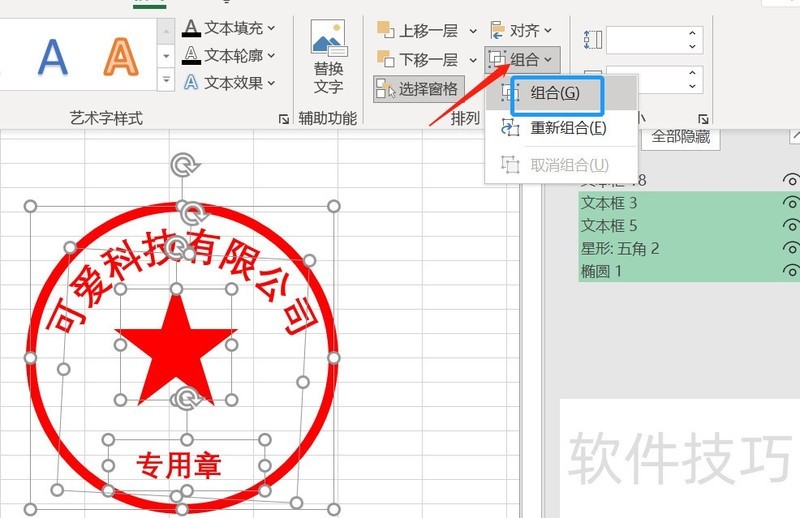Open the 组合 ribbon dropdown arrow
Screen dimensions: 800x518
tap(547, 60)
